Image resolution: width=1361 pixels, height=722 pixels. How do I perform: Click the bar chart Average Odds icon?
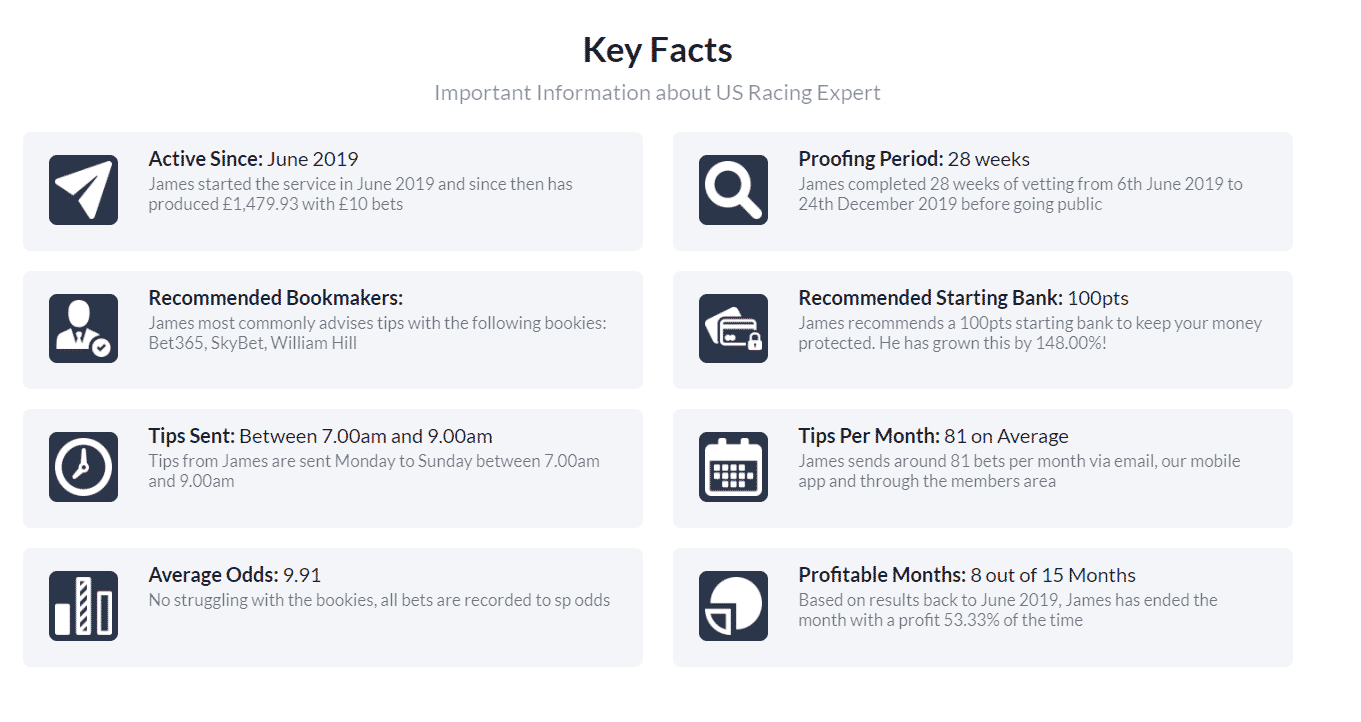coord(83,606)
